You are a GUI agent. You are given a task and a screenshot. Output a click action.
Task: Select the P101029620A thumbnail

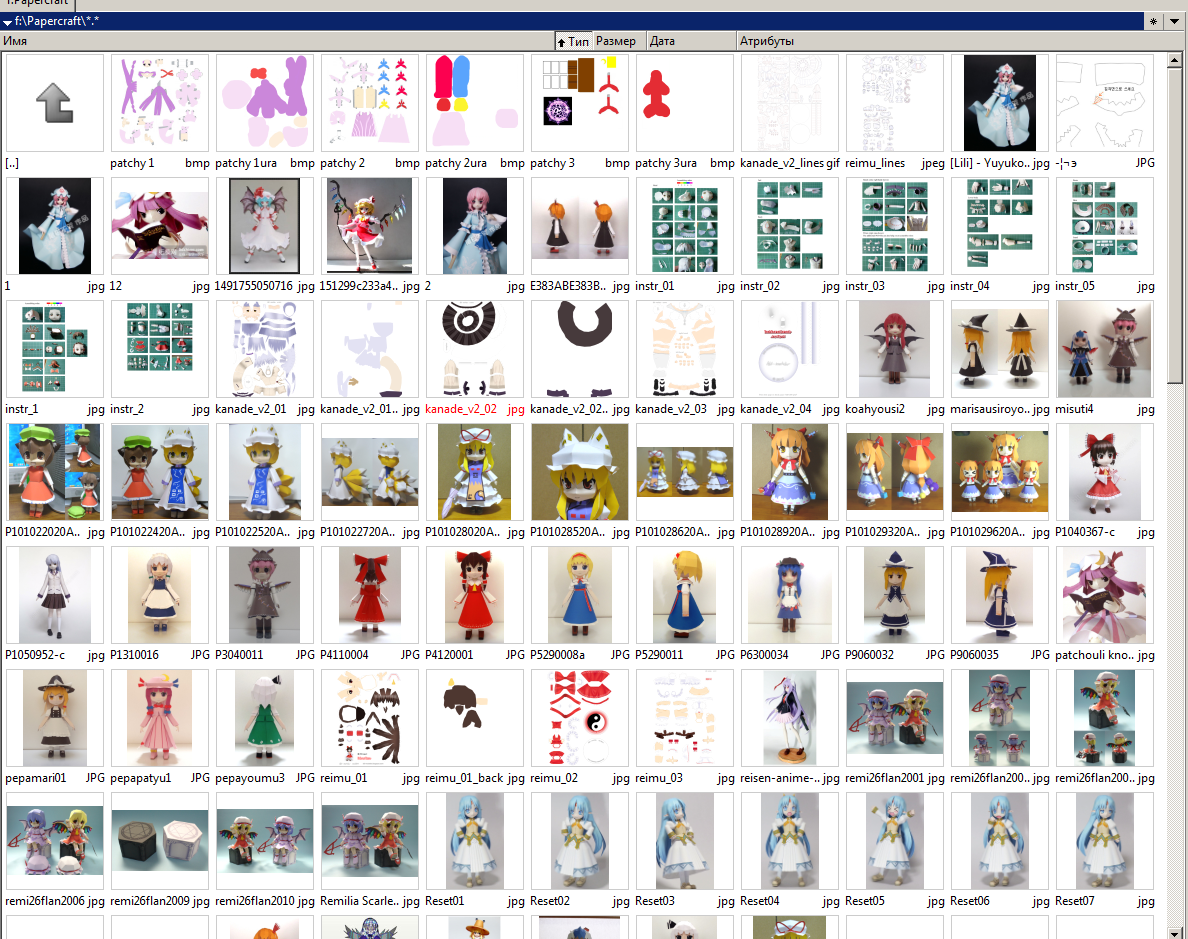[1000, 471]
